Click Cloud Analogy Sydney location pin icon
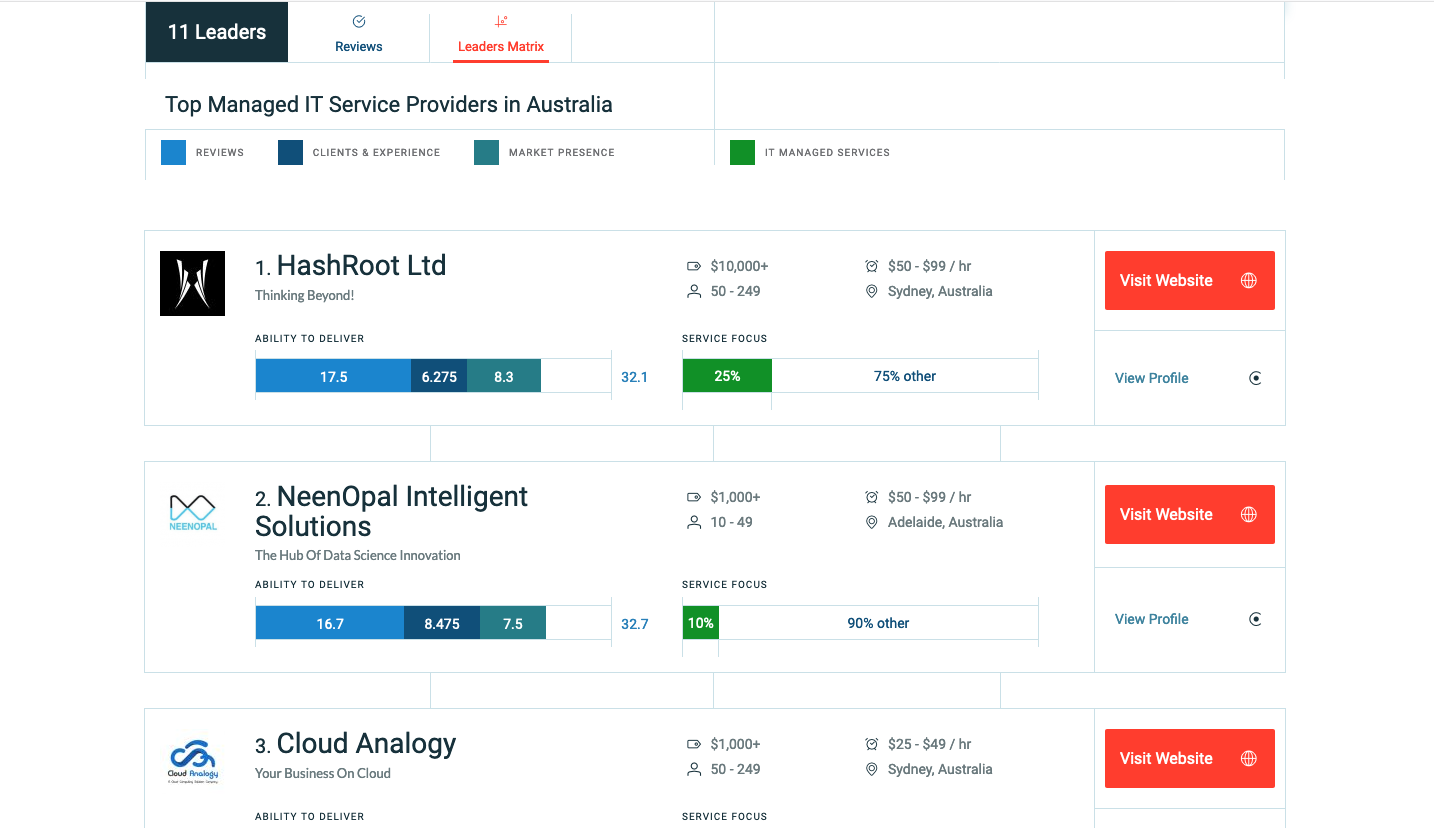Viewport: 1434px width, 828px height. 871,769
